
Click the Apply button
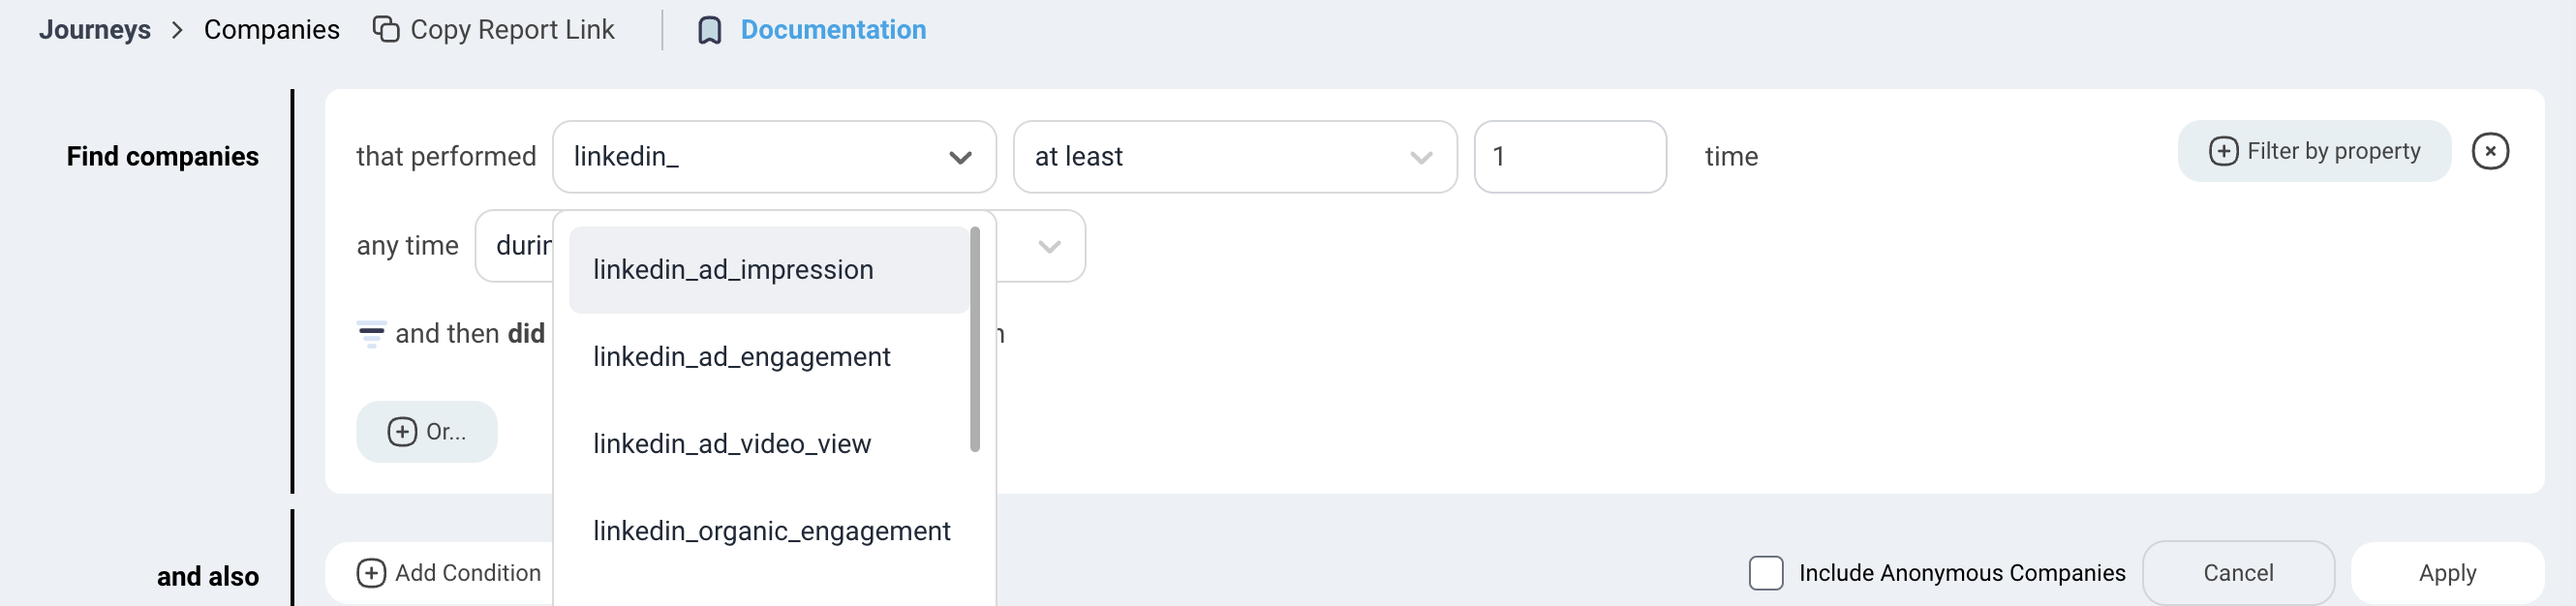[2446, 572]
